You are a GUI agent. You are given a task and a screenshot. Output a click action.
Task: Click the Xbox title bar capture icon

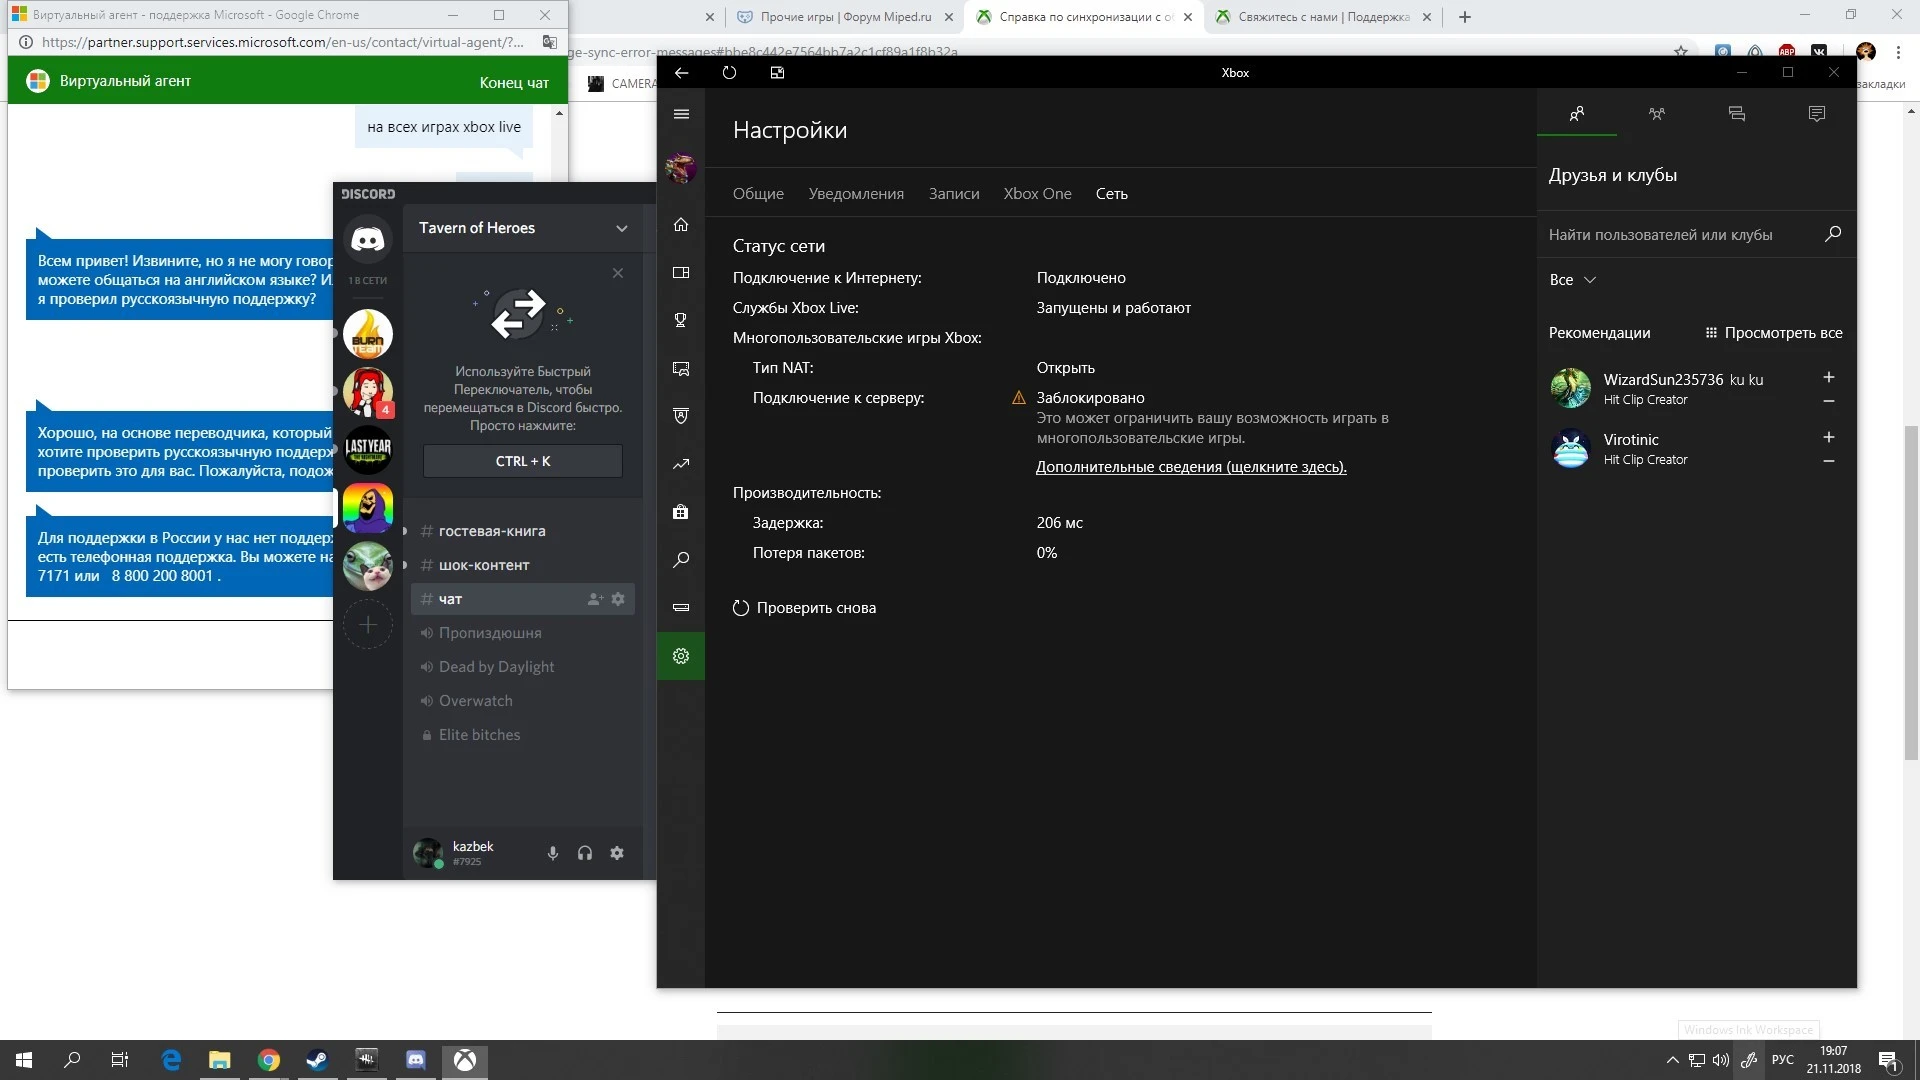coord(777,72)
